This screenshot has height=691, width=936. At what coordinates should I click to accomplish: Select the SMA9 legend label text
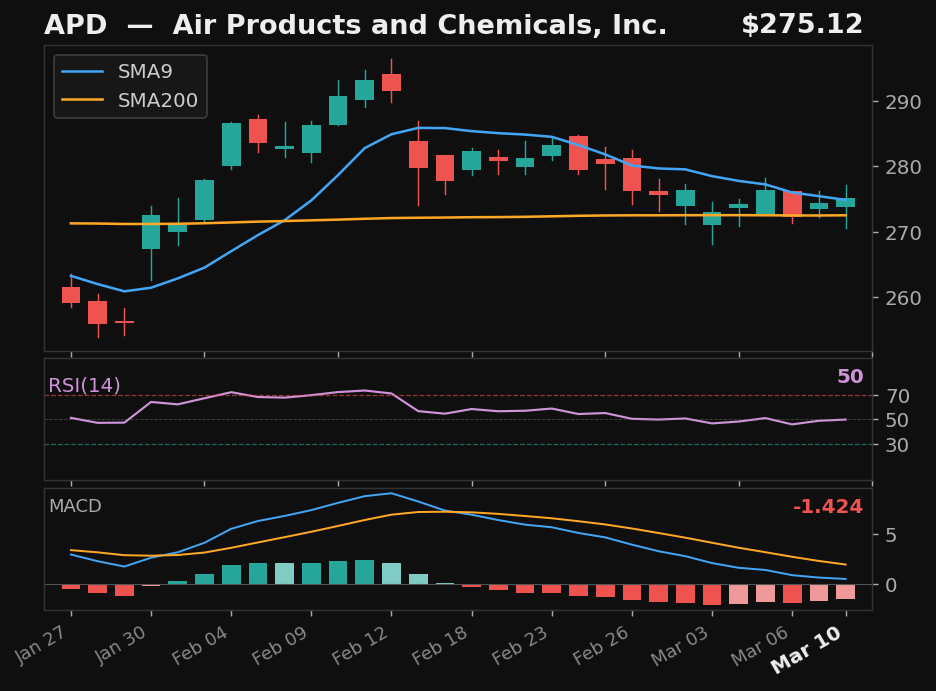pos(145,72)
